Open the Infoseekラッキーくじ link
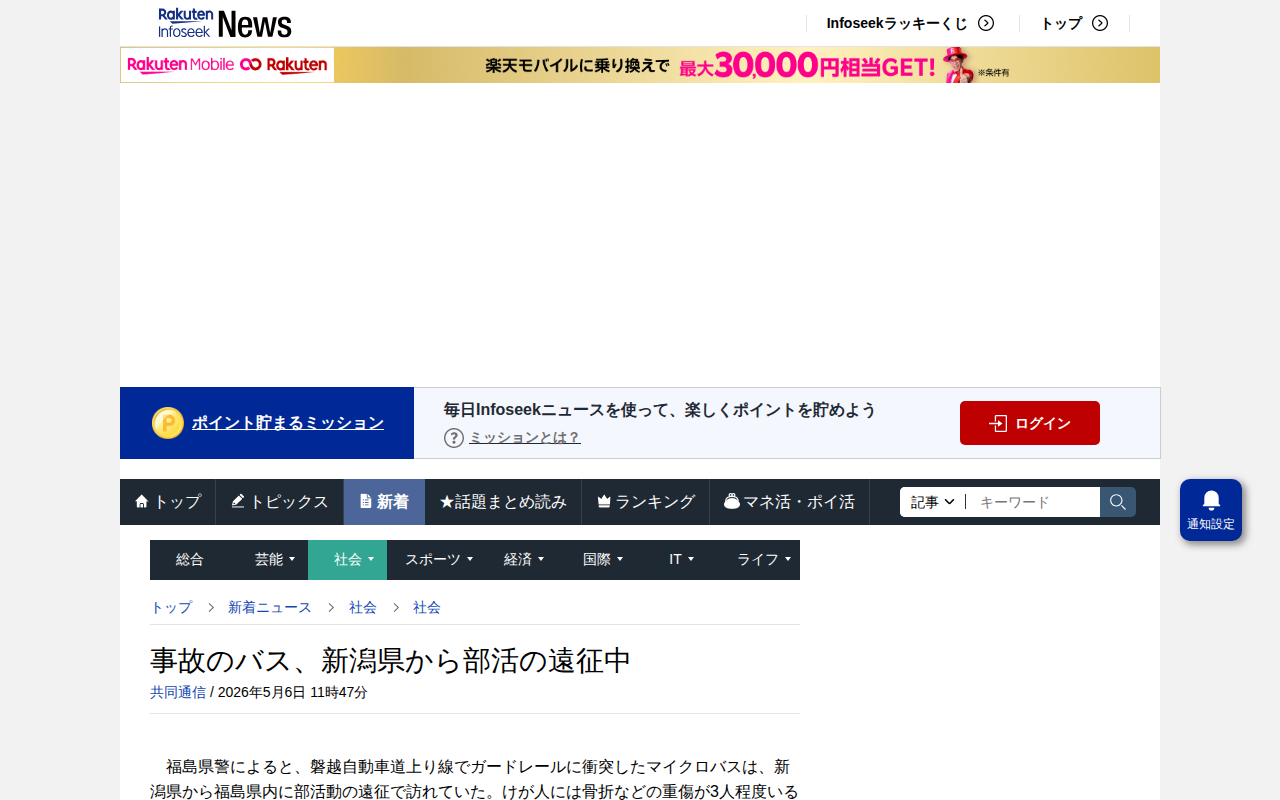Viewport: 1280px width, 800px height. coord(897,23)
